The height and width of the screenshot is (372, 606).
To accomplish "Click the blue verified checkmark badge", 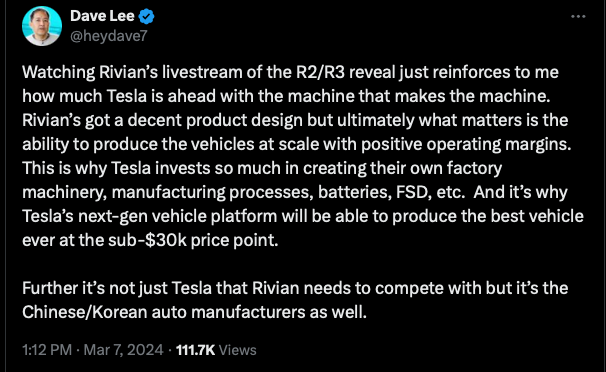I will 146,17.
